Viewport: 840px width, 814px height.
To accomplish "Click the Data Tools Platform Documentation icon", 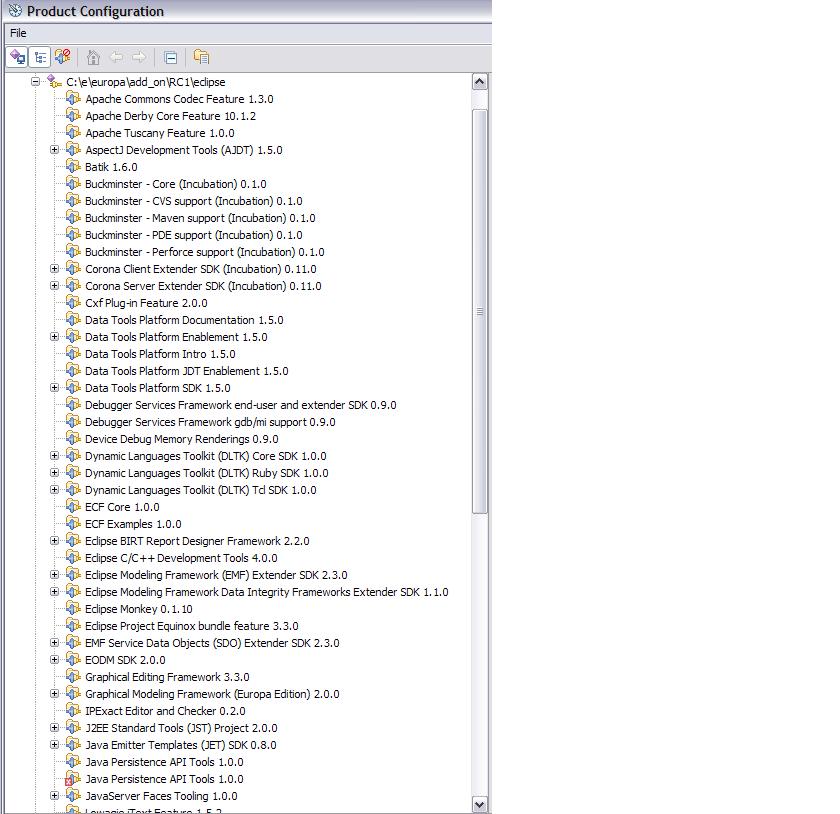I will (73, 320).
